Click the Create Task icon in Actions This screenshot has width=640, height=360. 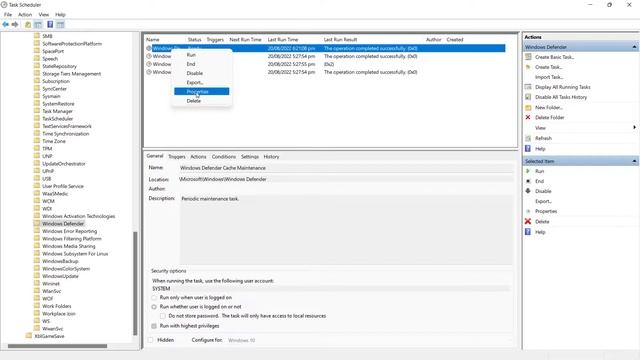pyautogui.click(x=528, y=67)
